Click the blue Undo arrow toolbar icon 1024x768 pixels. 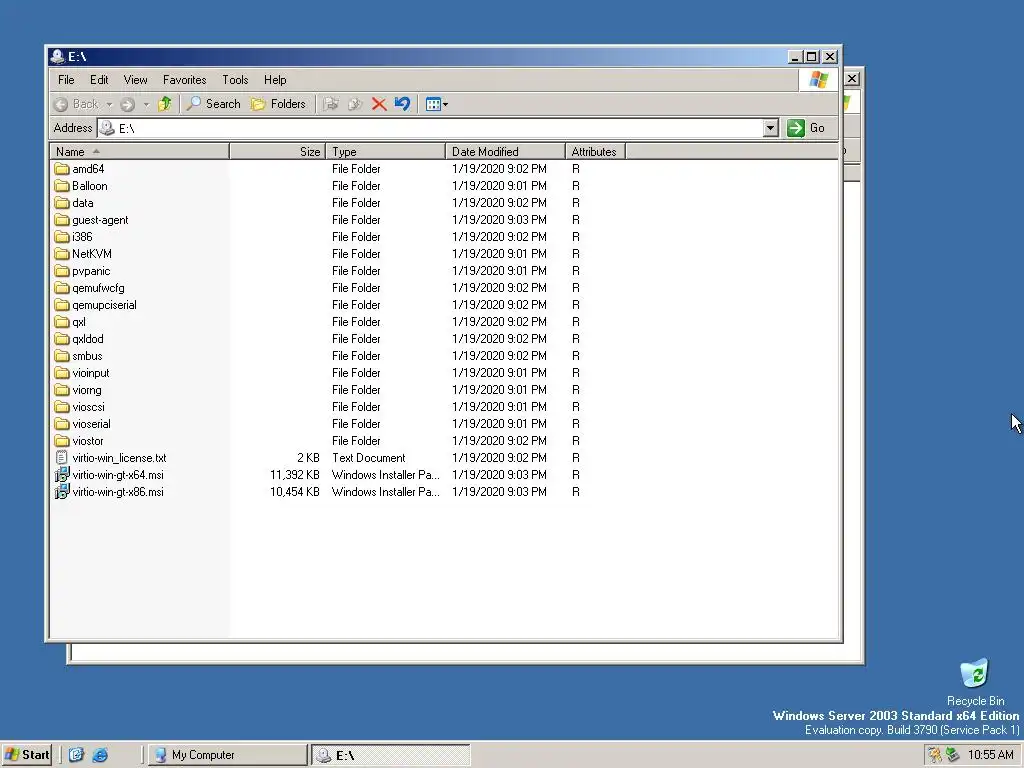pyautogui.click(x=402, y=104)
